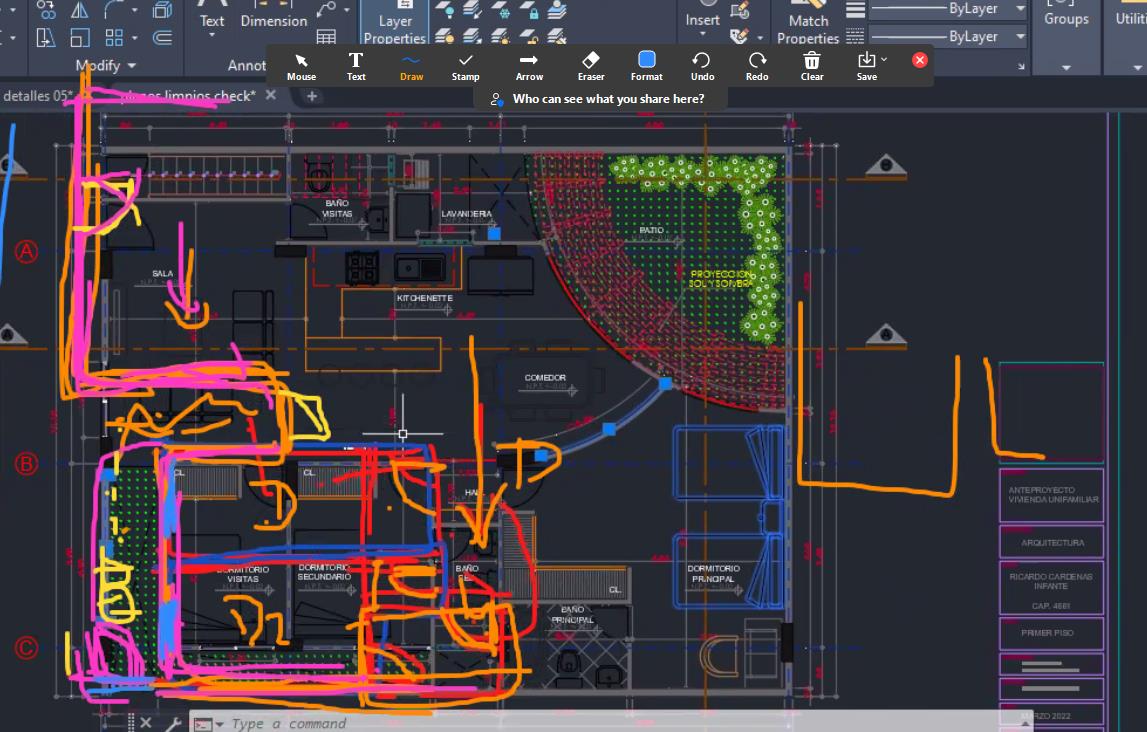Open the upper ByLayer linetype dropdown
The width and height of the screenshot is (1147, 732).
[1020, 9]
